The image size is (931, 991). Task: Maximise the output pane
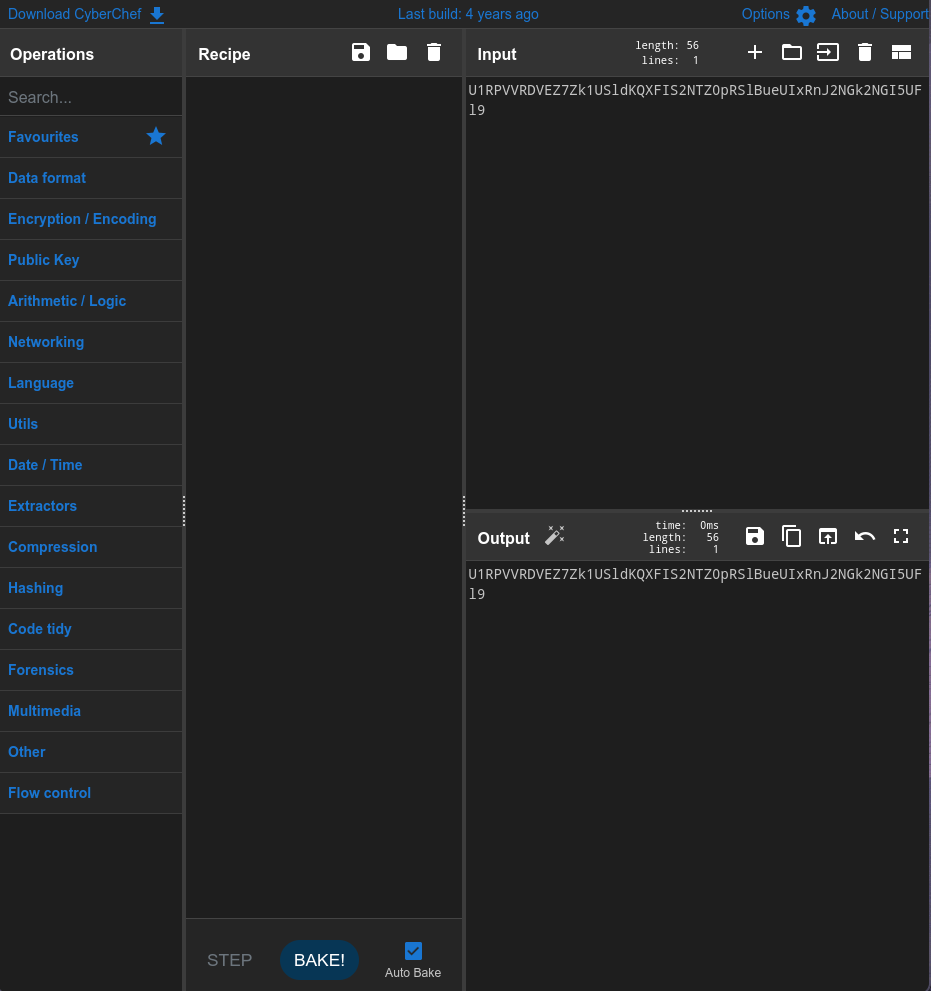click(901, 537)
